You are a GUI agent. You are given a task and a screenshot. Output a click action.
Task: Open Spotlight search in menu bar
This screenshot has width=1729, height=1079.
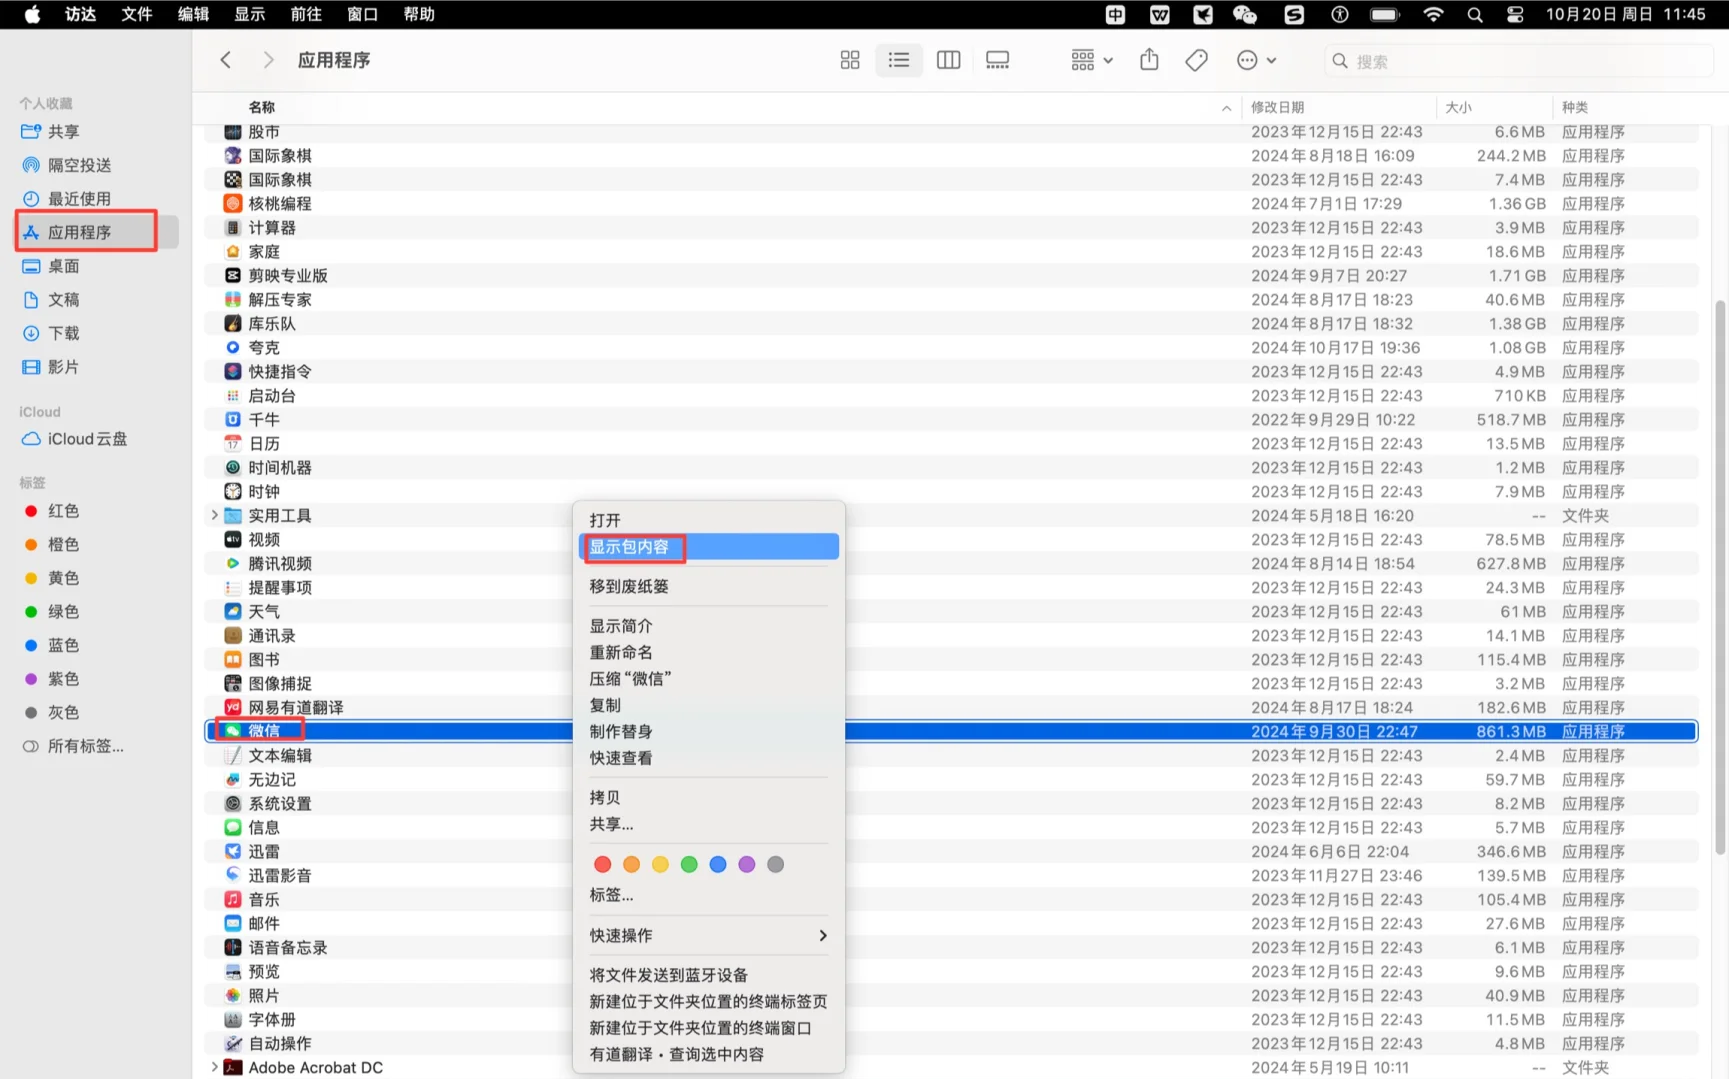click(x=1474, y=14)
